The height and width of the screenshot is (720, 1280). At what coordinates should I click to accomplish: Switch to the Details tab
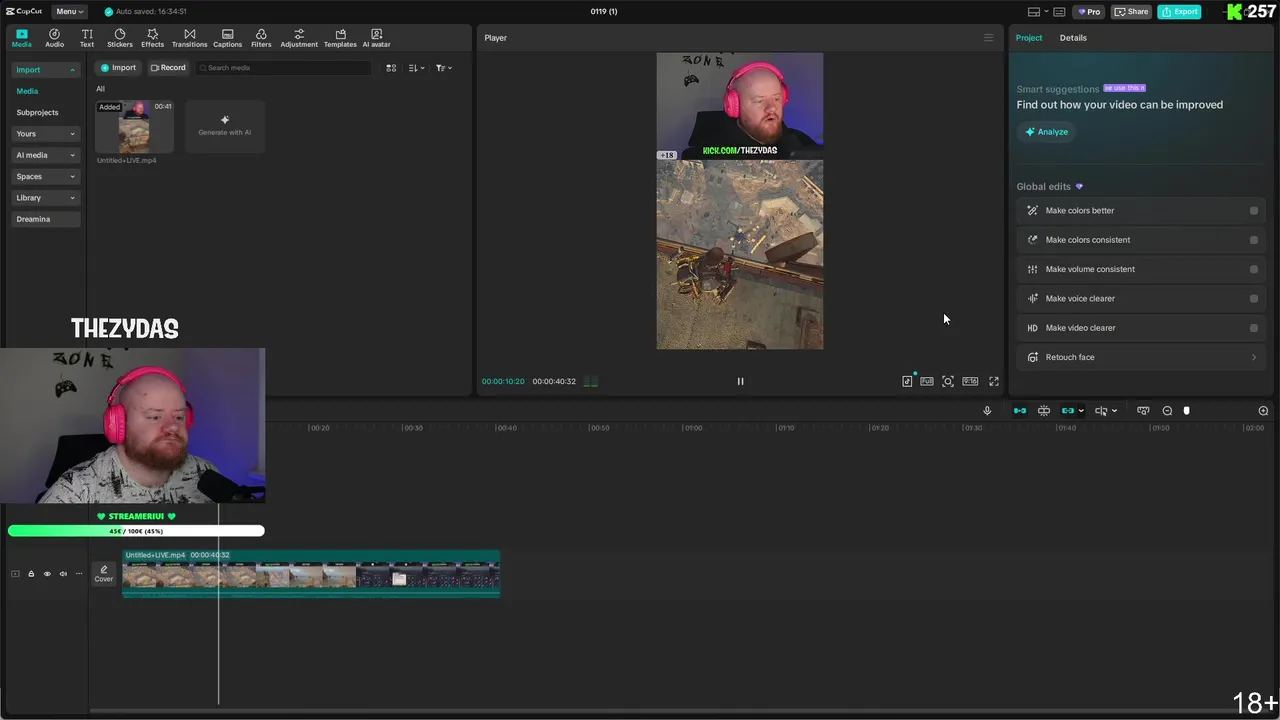[x=1073, y=38]
